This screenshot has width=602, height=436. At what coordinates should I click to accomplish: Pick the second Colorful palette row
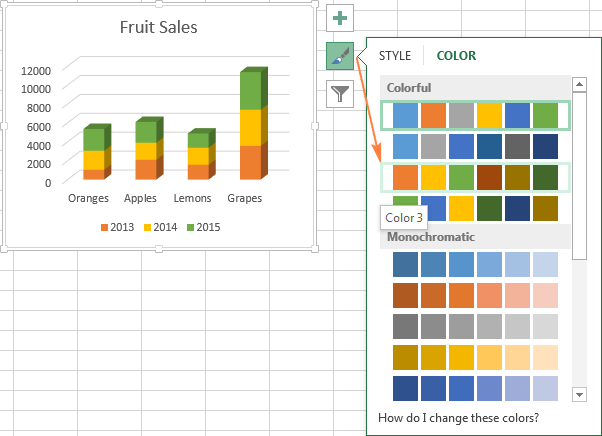point(475,146)
